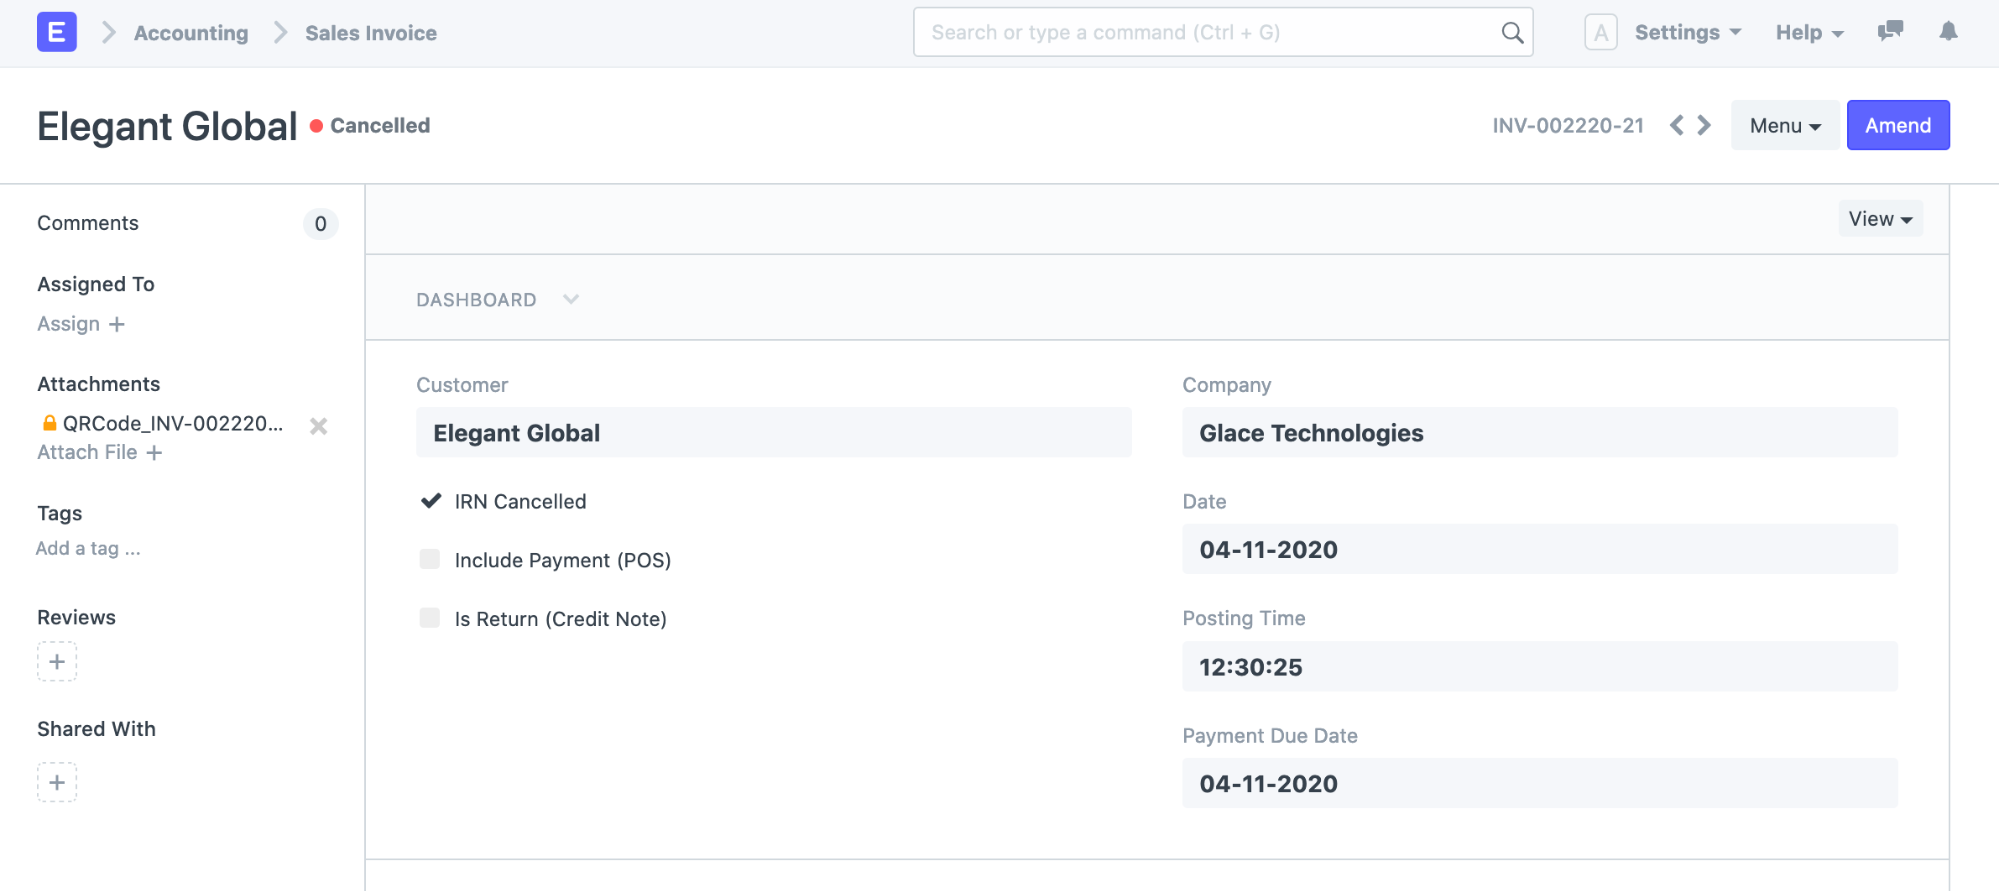Click Attach File link
The width and height of the screenshot is (1999, 892).
87,453
